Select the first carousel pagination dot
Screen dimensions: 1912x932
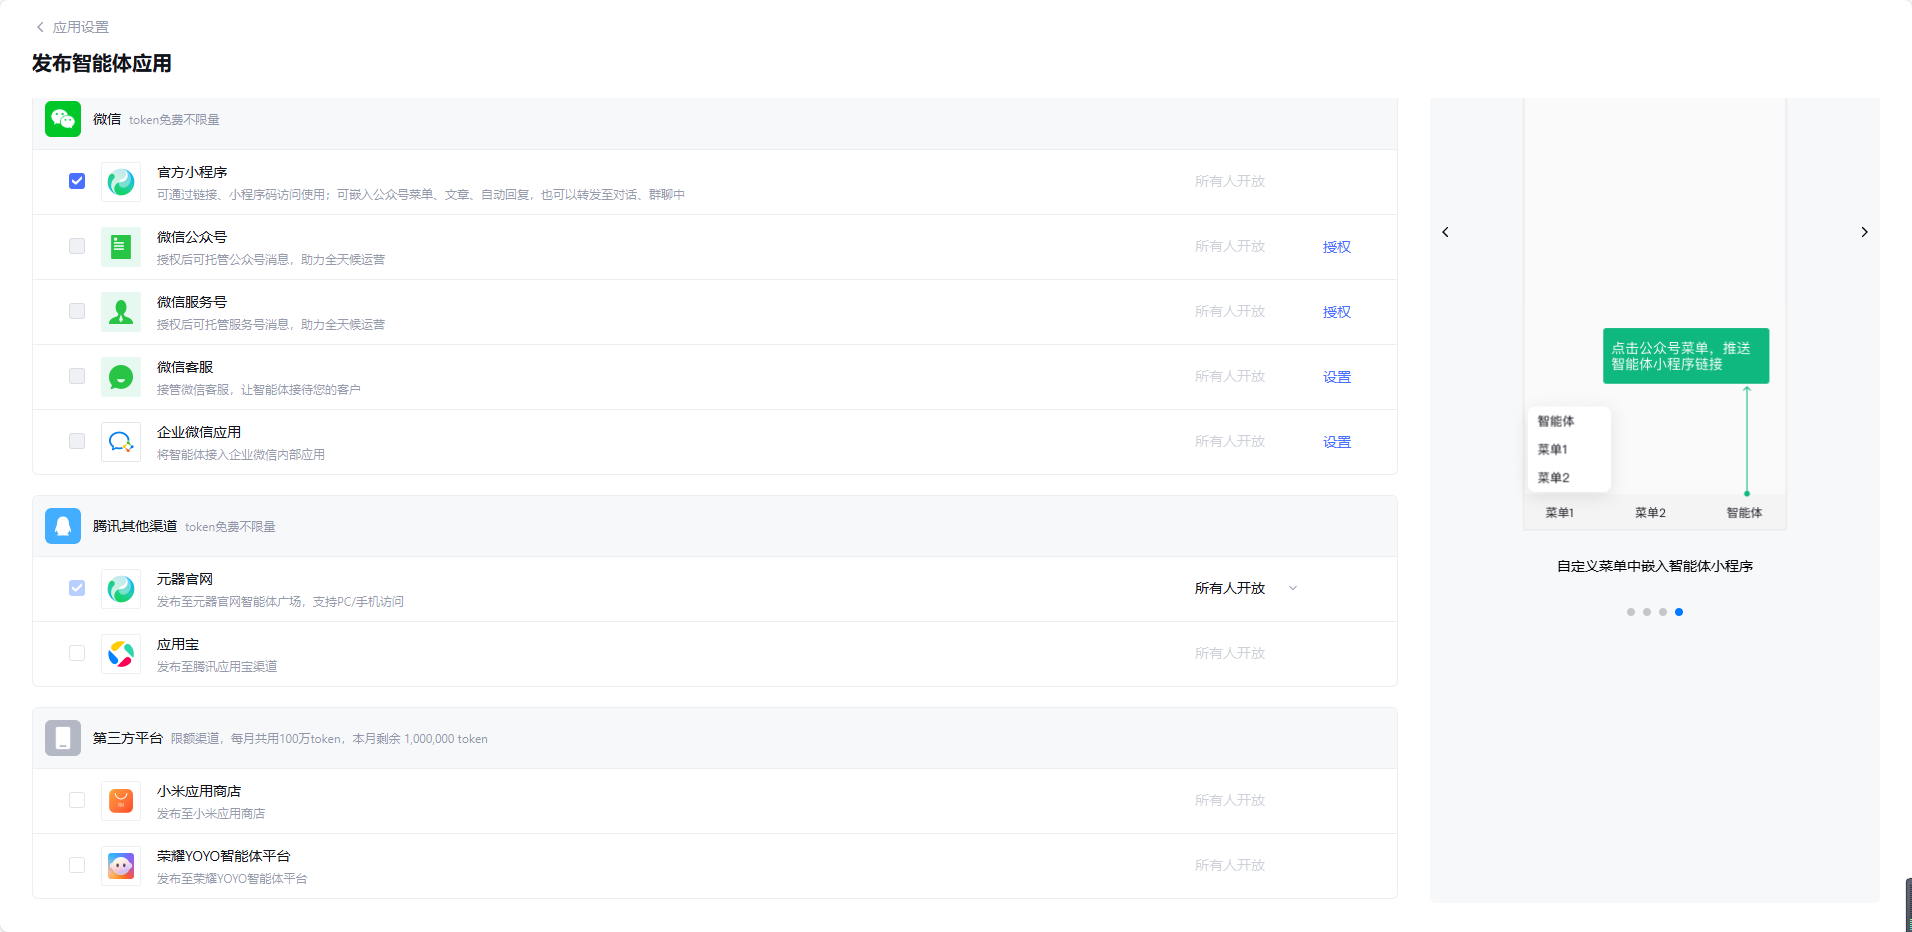[x=1631, y=612]
